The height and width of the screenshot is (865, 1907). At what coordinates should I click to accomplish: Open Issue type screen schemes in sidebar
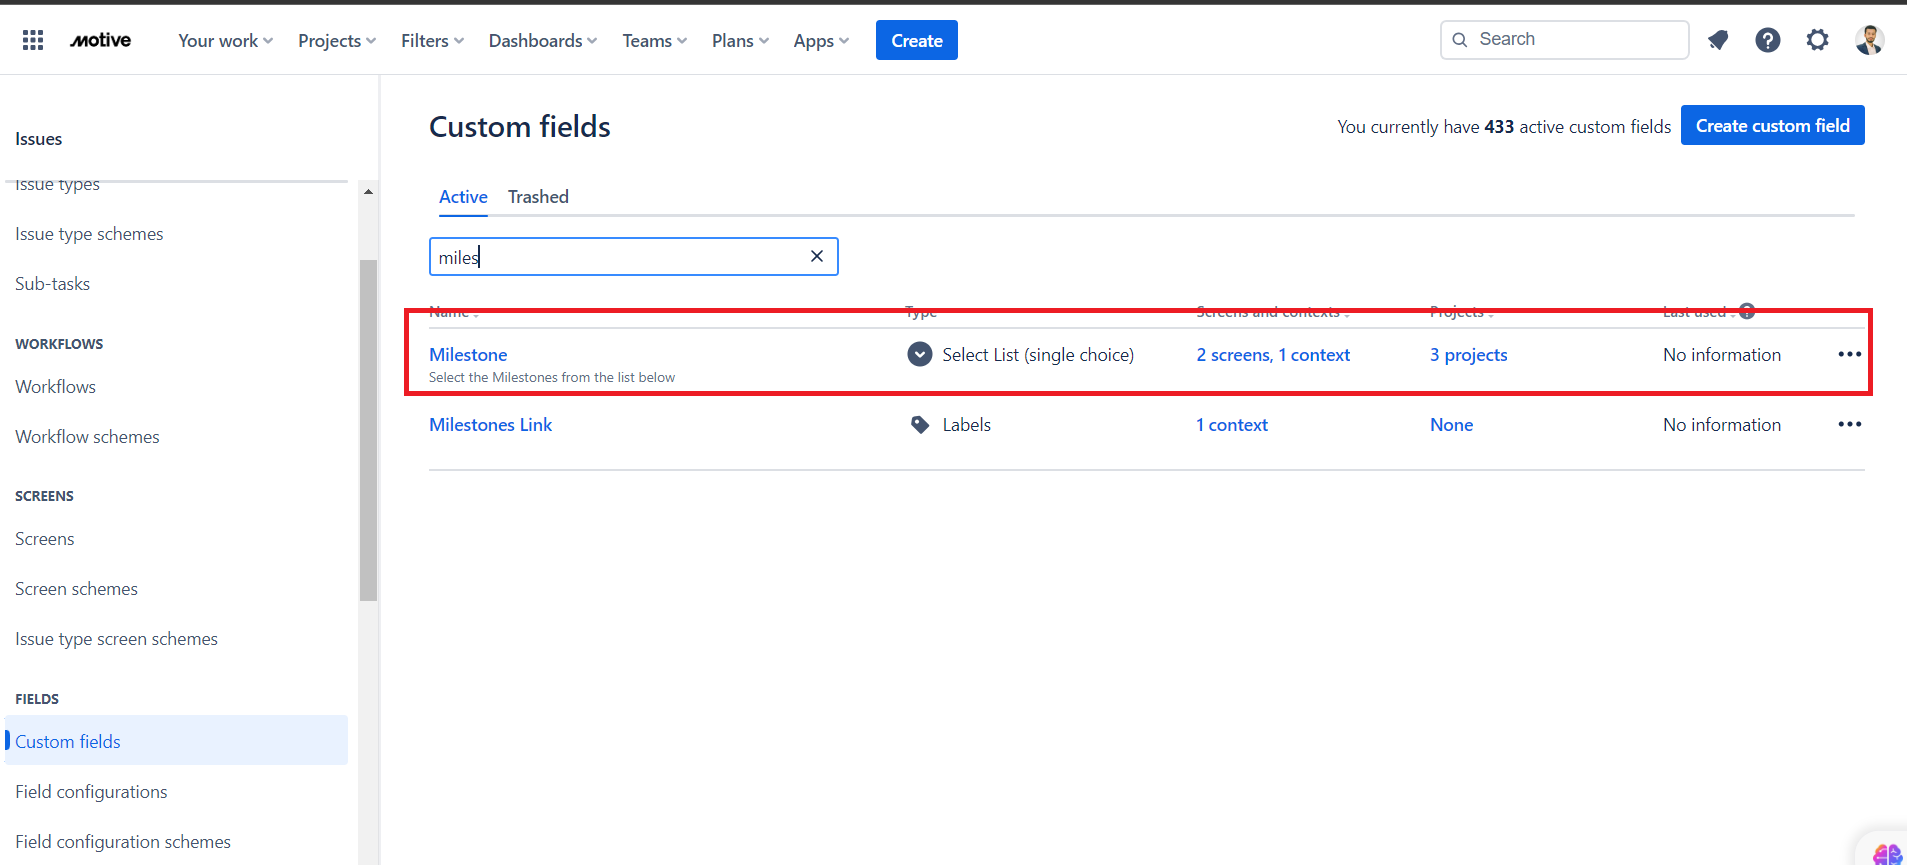(116, 639)
